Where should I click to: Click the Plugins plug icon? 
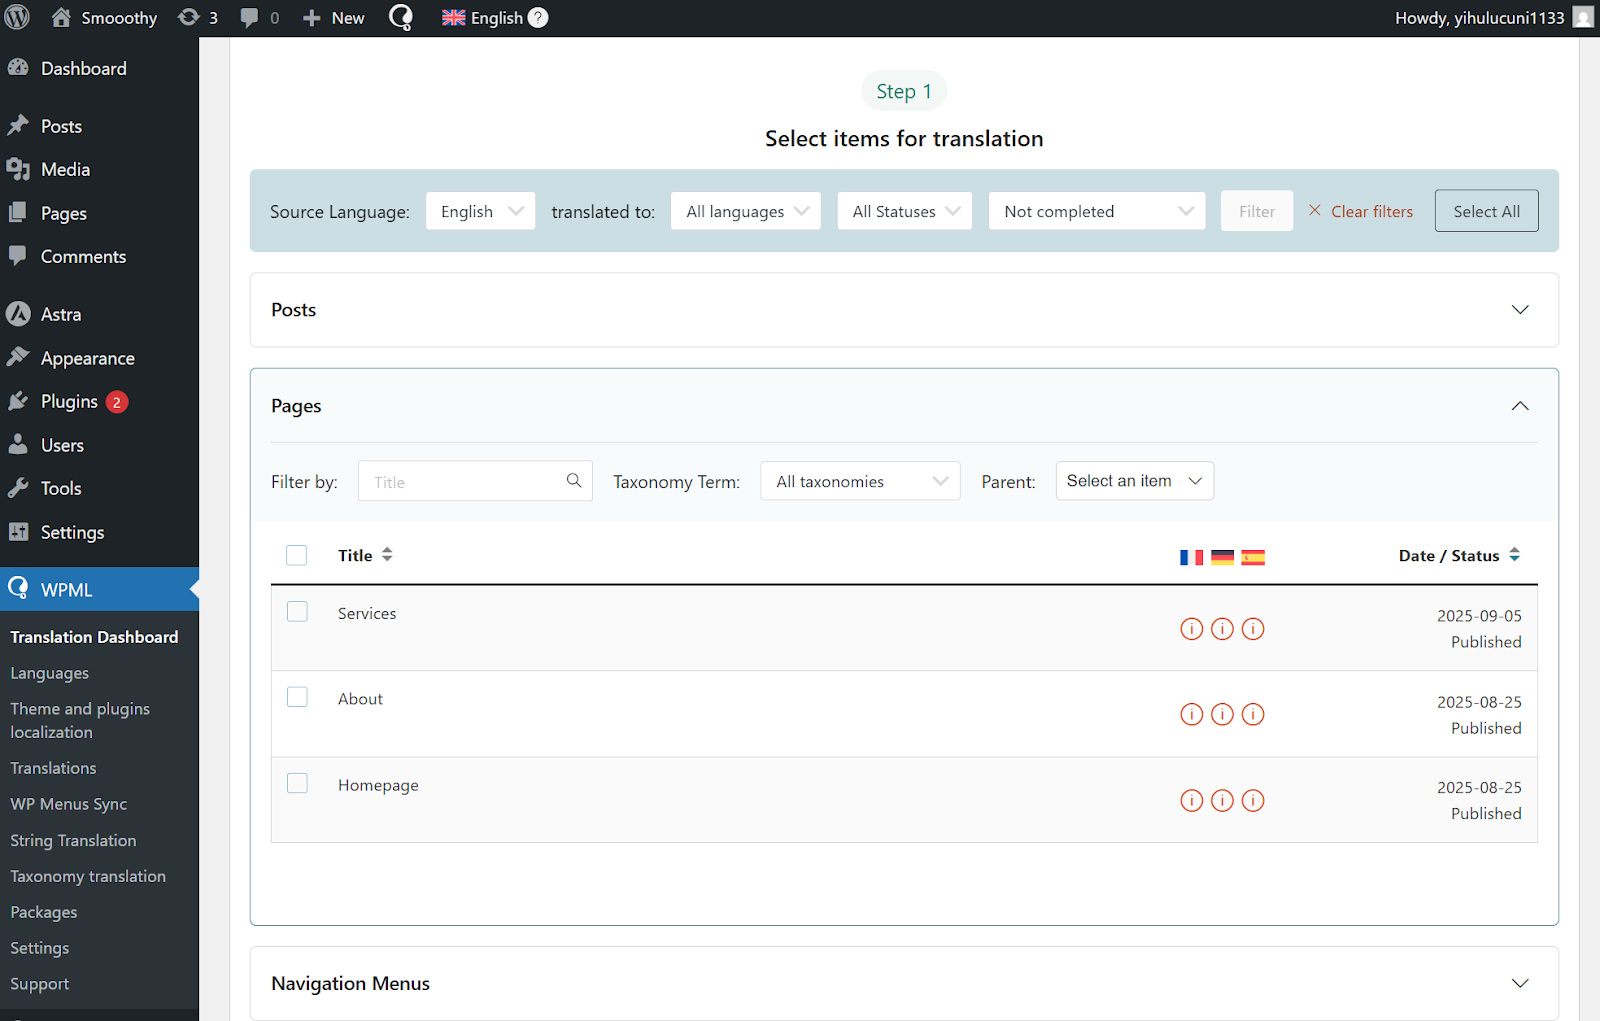click(x=18, y=401)
